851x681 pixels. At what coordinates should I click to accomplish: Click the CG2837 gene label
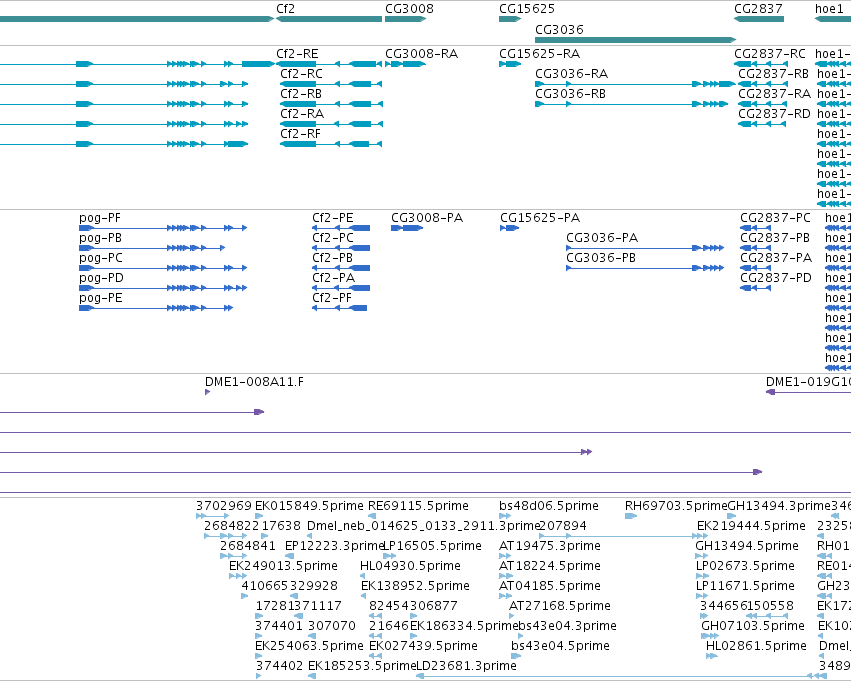coord(758,9)
